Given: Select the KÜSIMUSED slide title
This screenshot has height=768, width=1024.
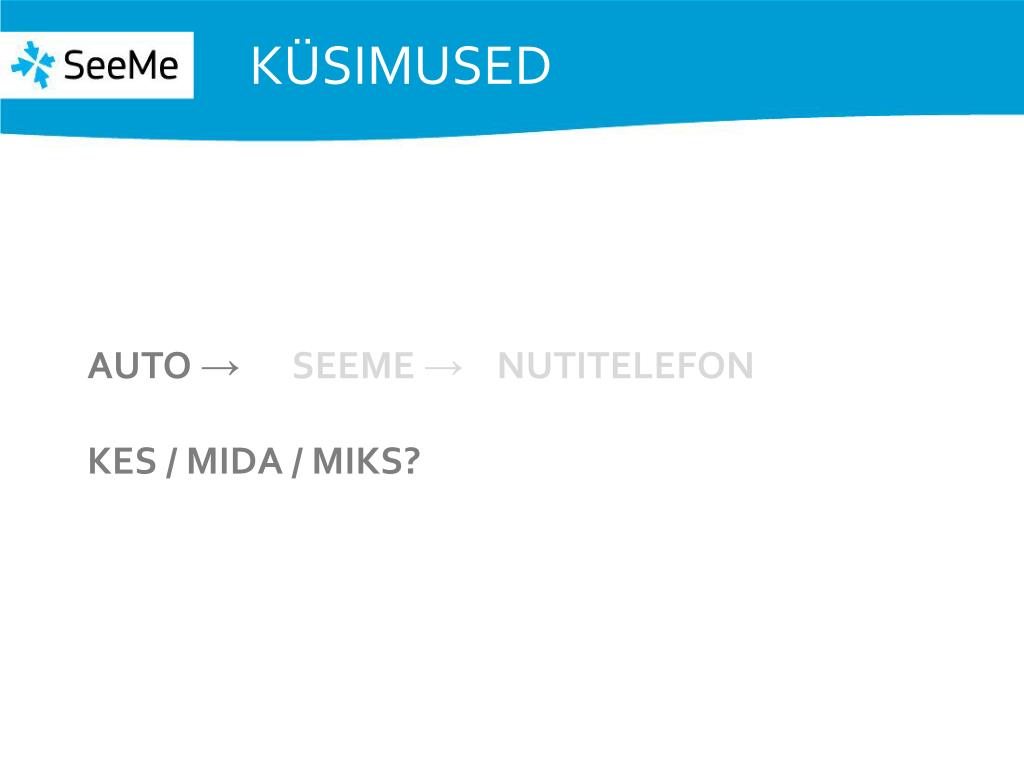Looking at the screenshot, I should [400, 66].
